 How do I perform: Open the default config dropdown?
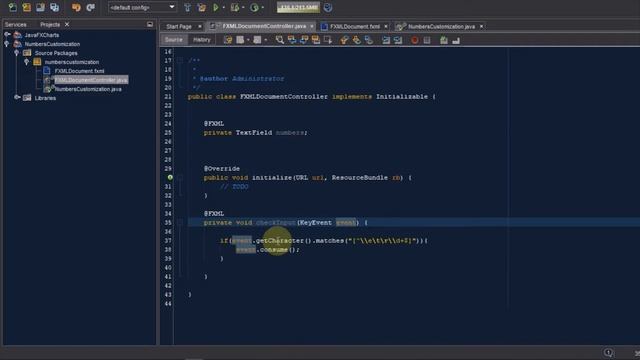click(142, 7)
